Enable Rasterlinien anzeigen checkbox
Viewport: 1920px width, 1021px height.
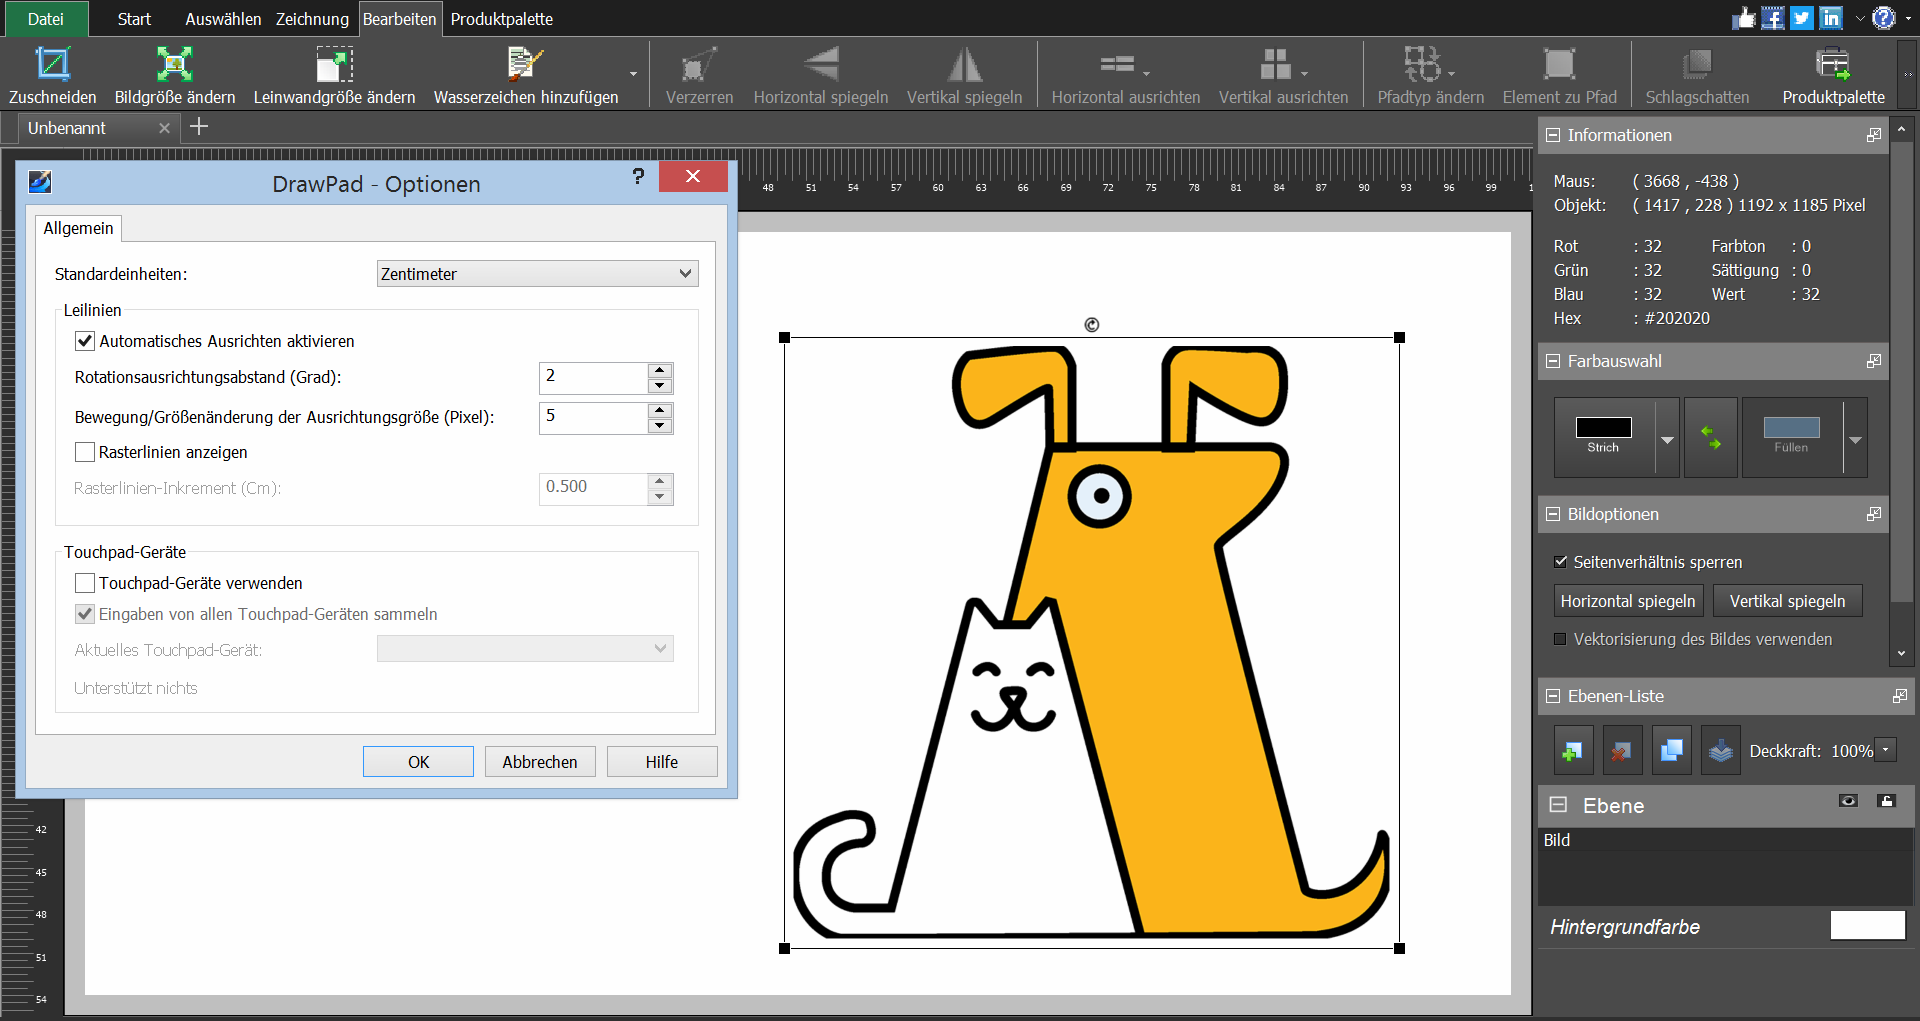click(85, 452)
